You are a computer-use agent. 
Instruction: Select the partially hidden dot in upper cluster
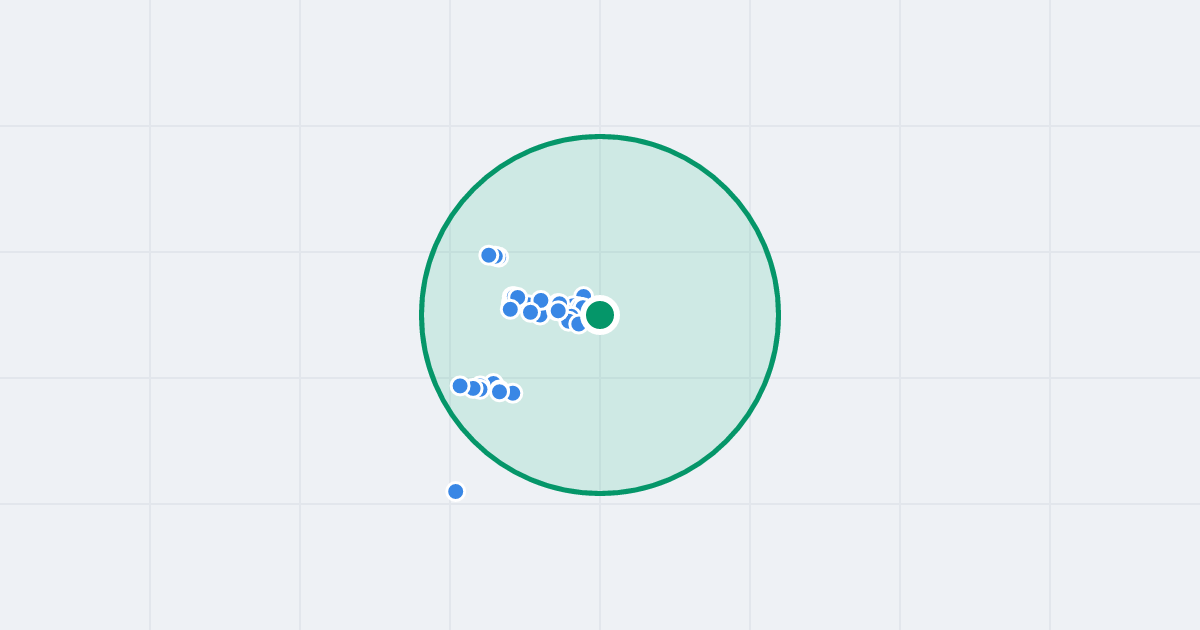tap(498, 256)
